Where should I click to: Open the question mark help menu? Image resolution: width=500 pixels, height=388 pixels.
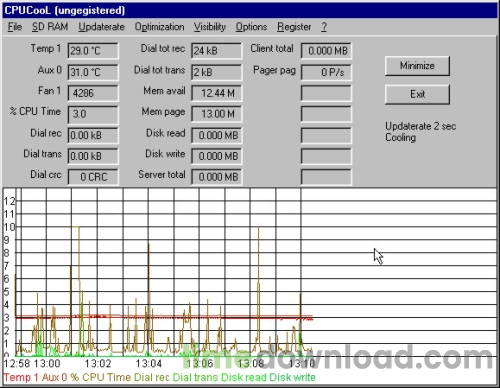[324, 27]
